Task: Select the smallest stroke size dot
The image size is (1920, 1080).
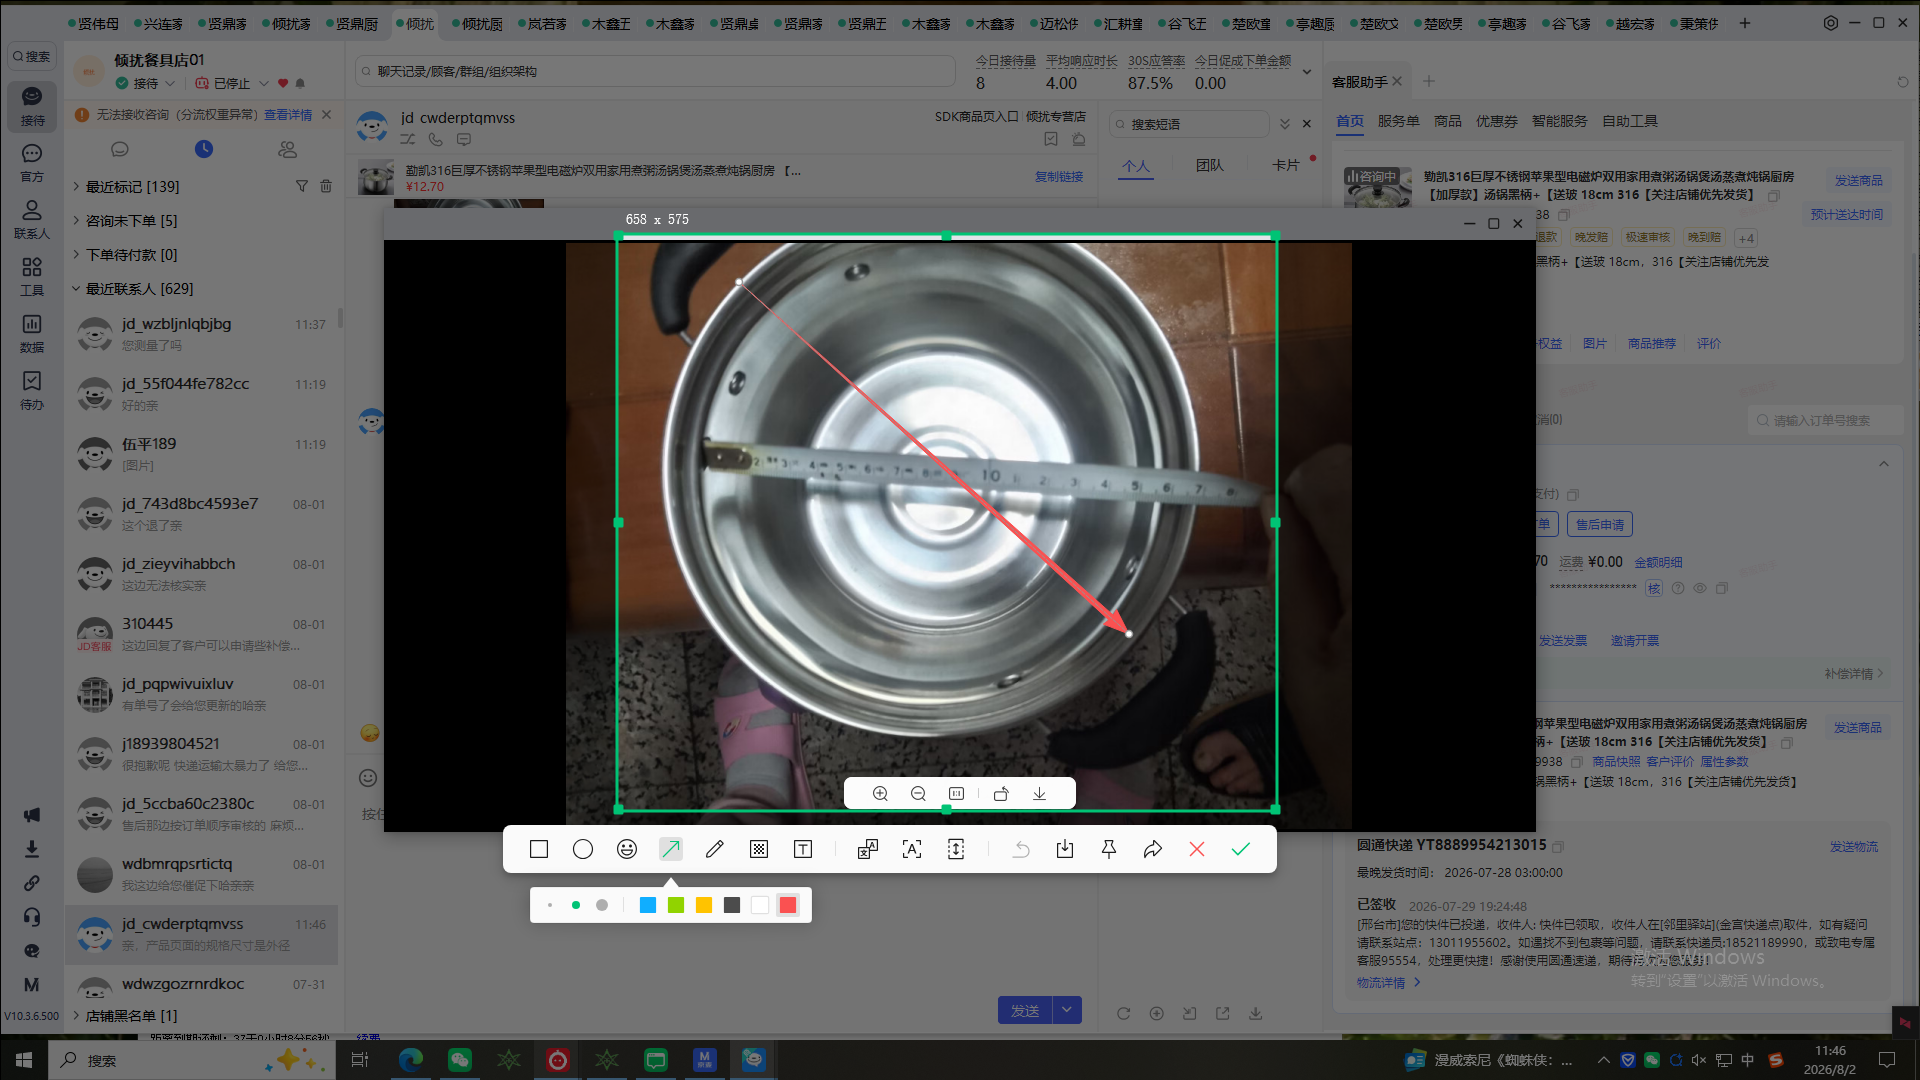Action: pos(549,905)
